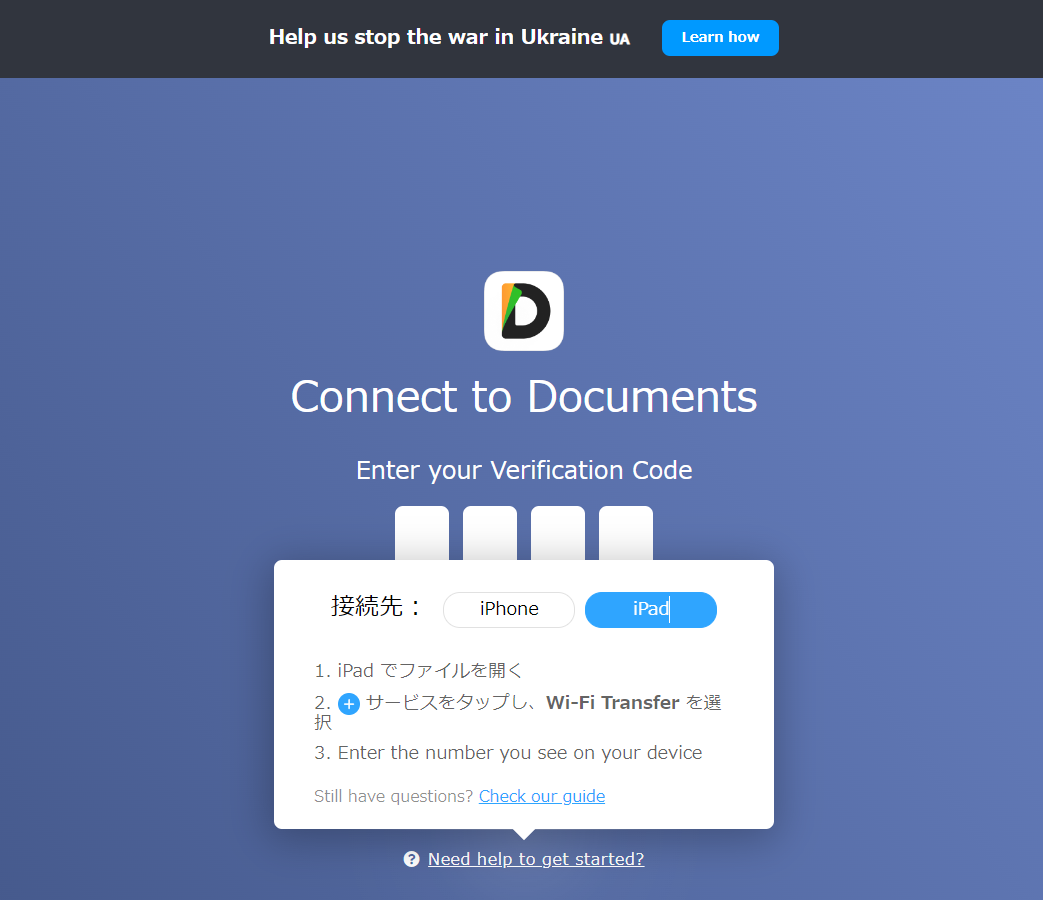Click the 接続先 label
This screenshot has height=900, width=1043.
(376, 606)
